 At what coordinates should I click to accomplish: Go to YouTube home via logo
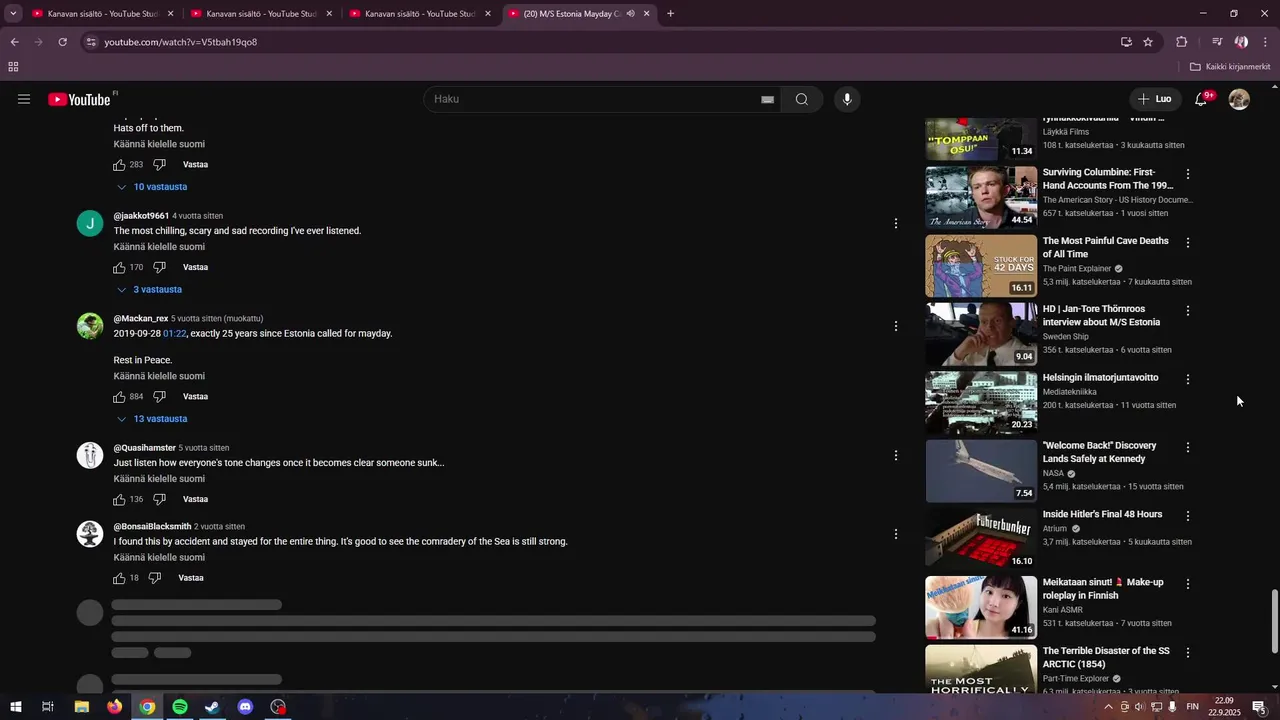tap(80, 99)
